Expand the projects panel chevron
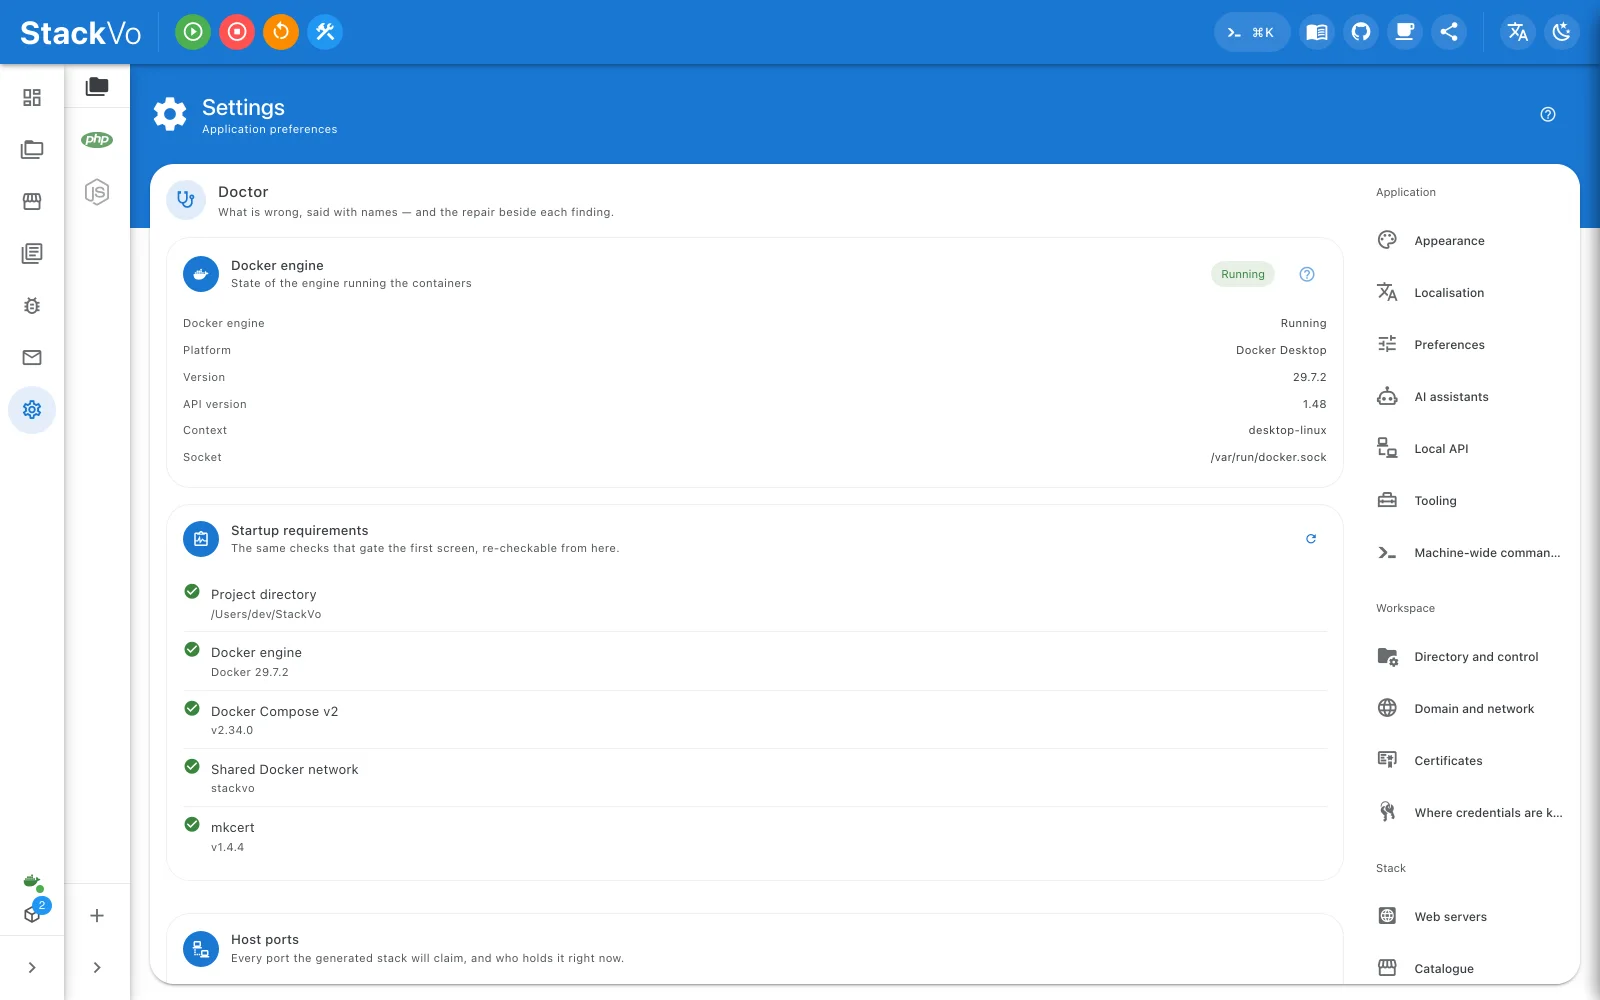Image resolution: width=1600 pixels, height=1000 pixels. click(97, 967)
